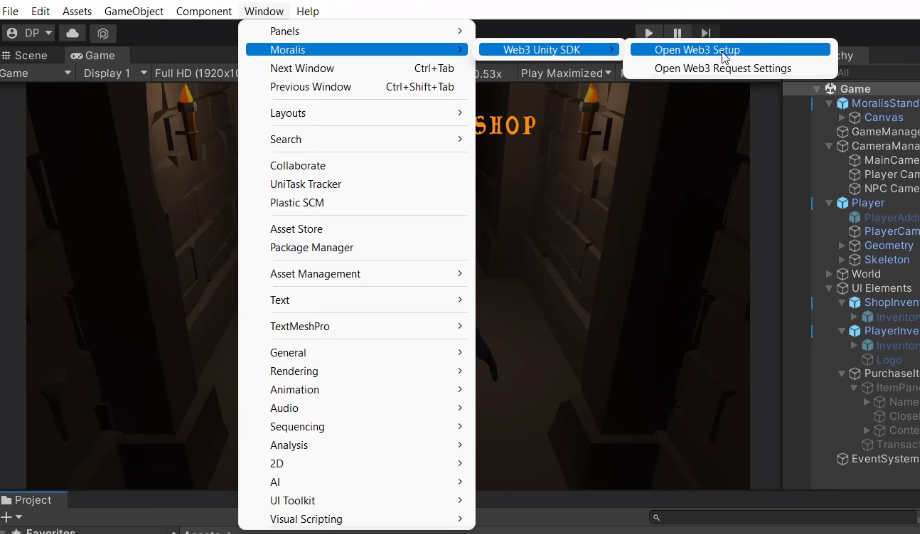Screen dimensions: 920x534
Task: Click the Player prefab cube icon
Action: tap(843, 203)
